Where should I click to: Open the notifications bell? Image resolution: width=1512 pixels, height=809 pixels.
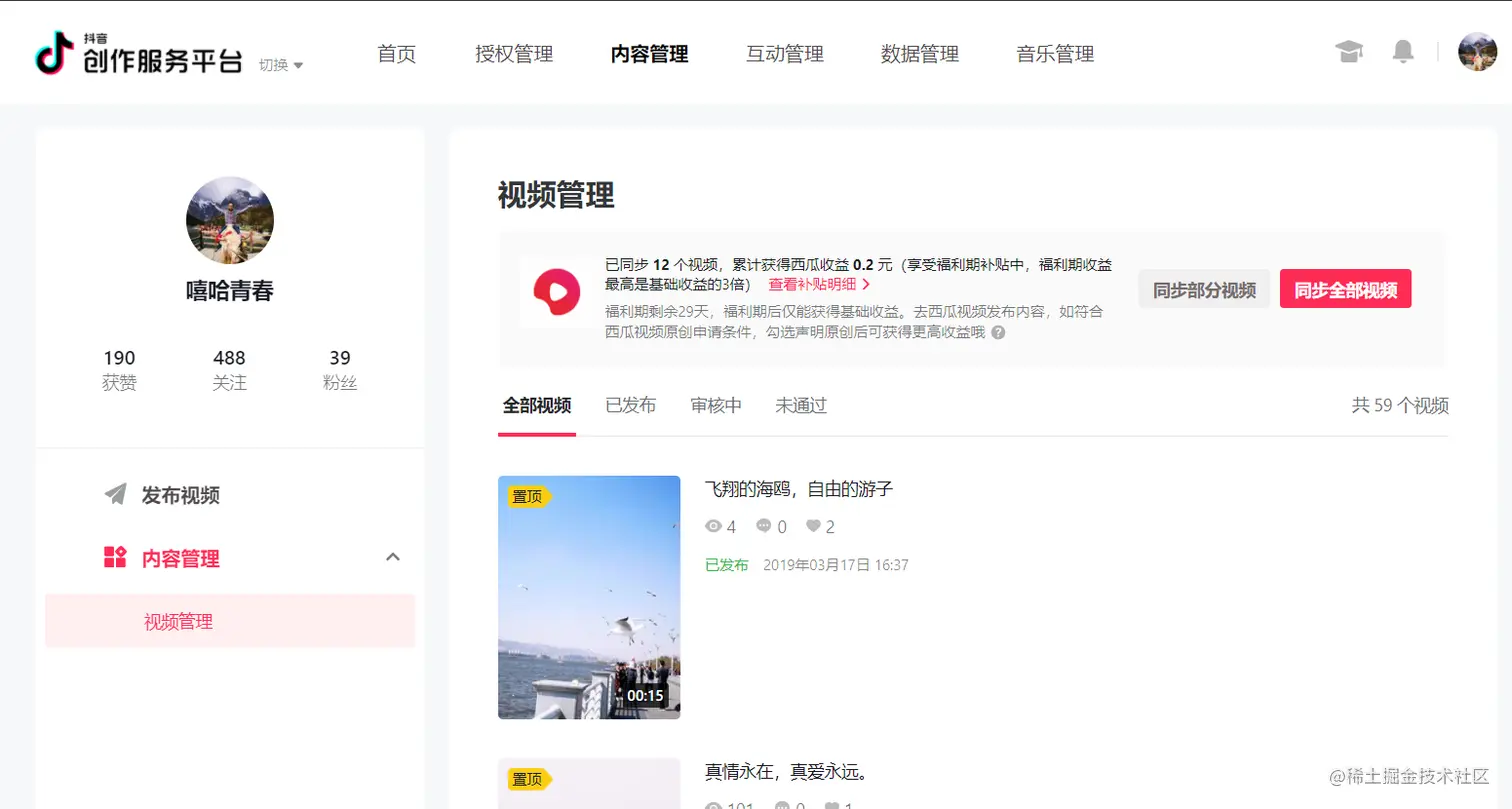tap(1404, 52)
